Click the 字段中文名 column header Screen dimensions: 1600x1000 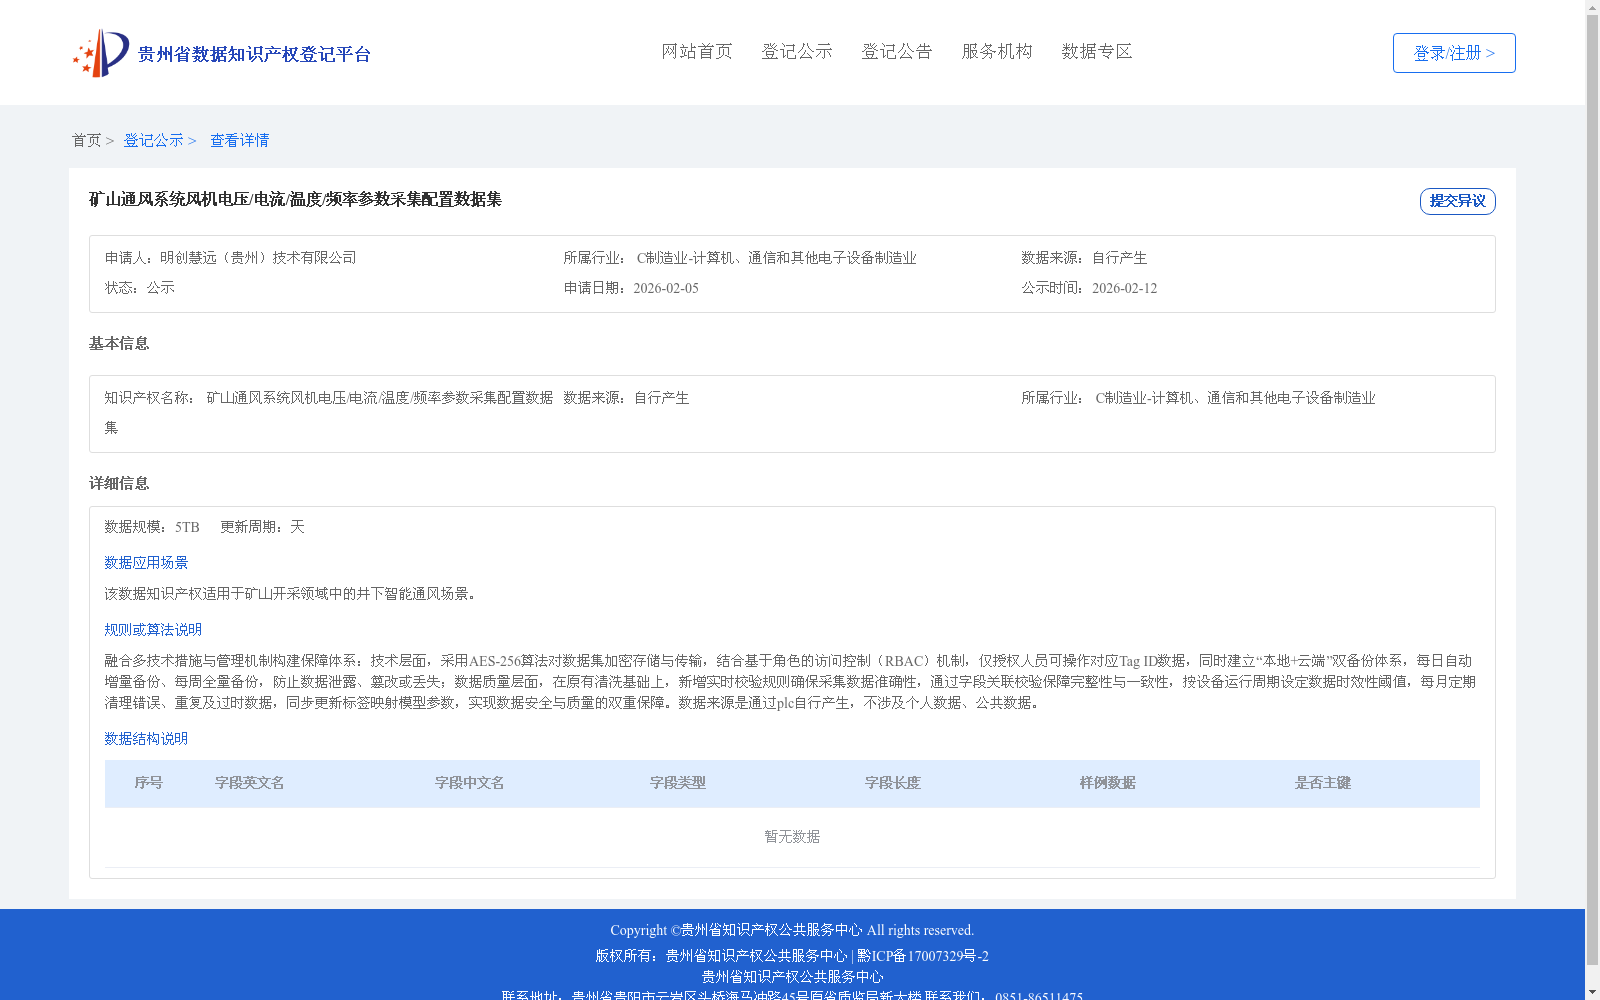[470, 783]
